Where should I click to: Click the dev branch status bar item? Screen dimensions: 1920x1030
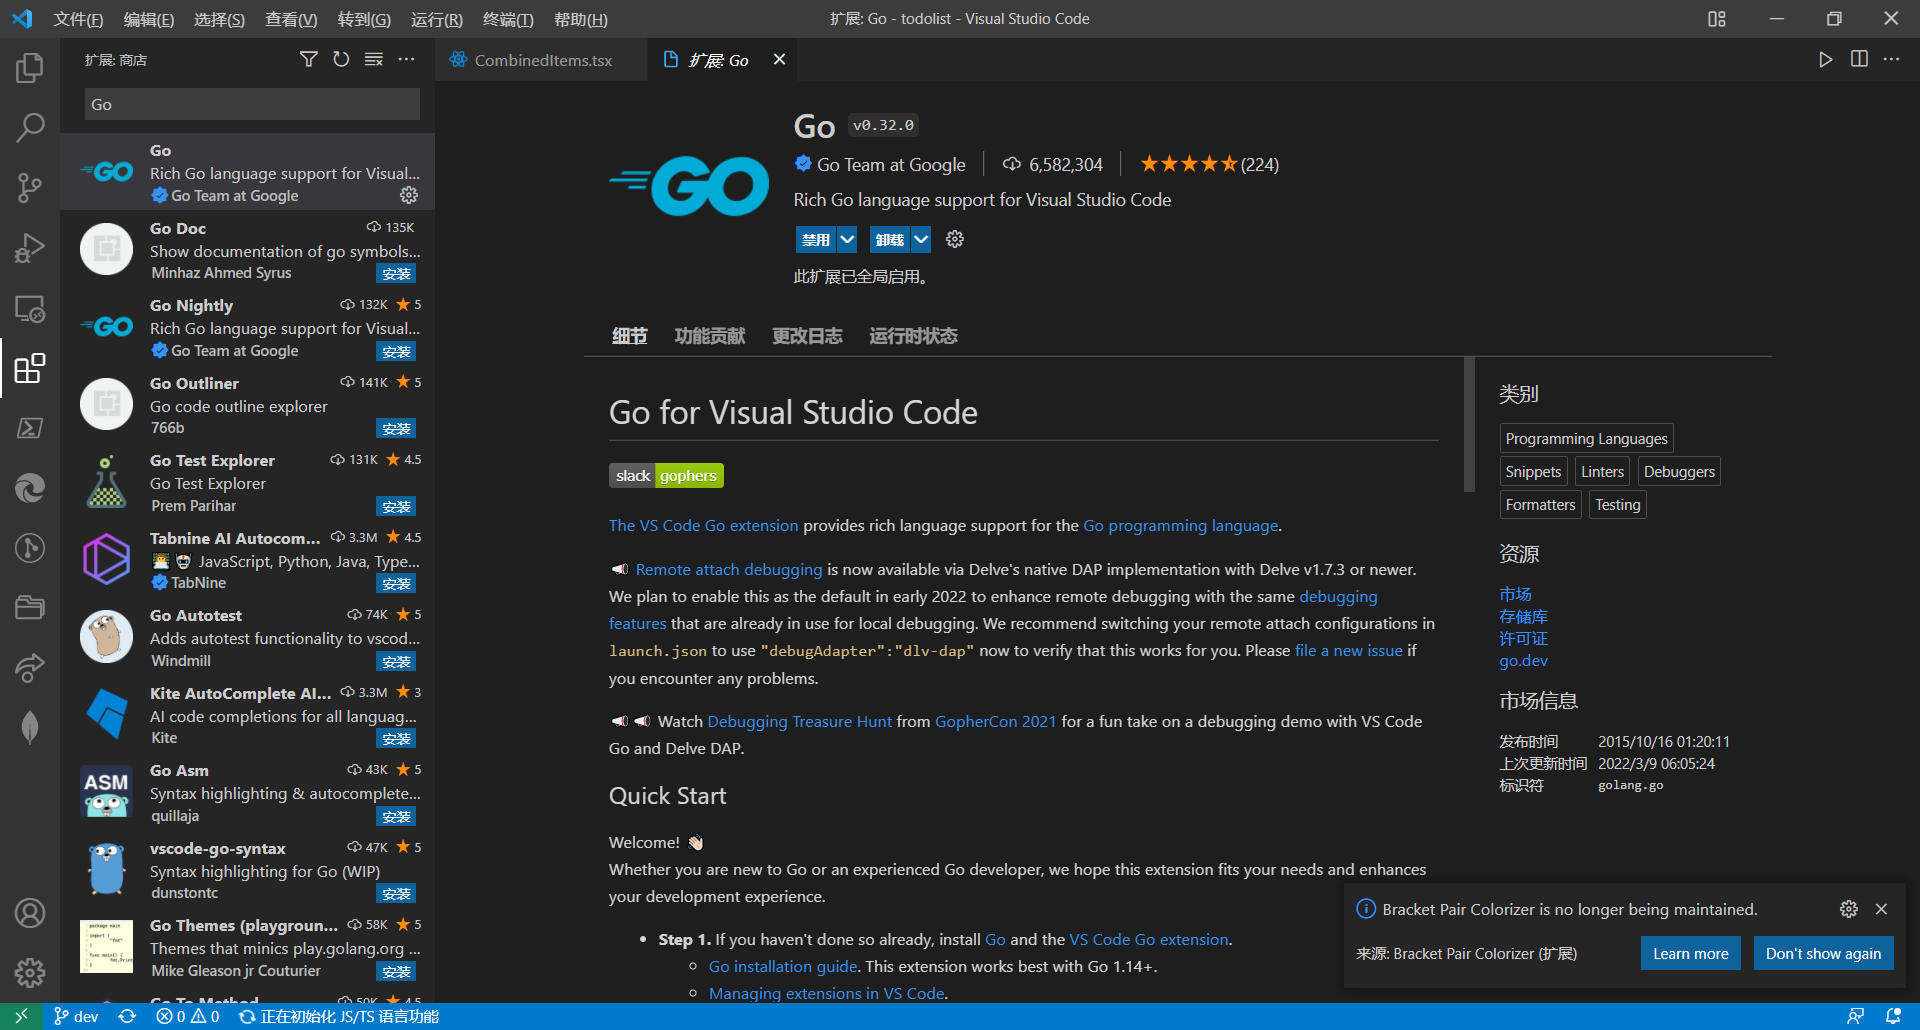point(76,1016)
